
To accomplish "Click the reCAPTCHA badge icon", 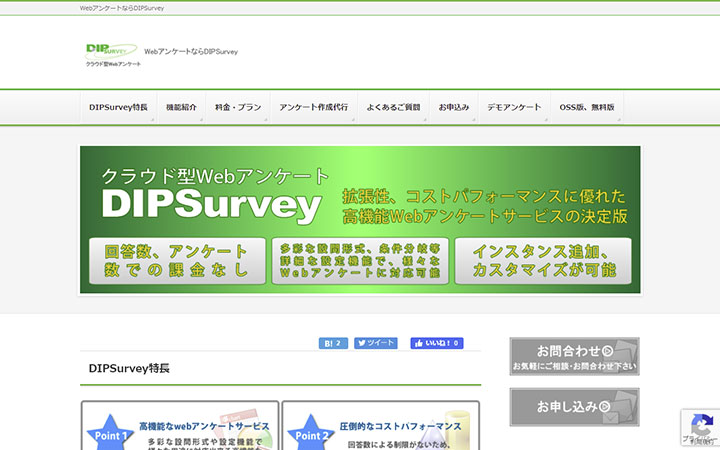I will point(700,428).
